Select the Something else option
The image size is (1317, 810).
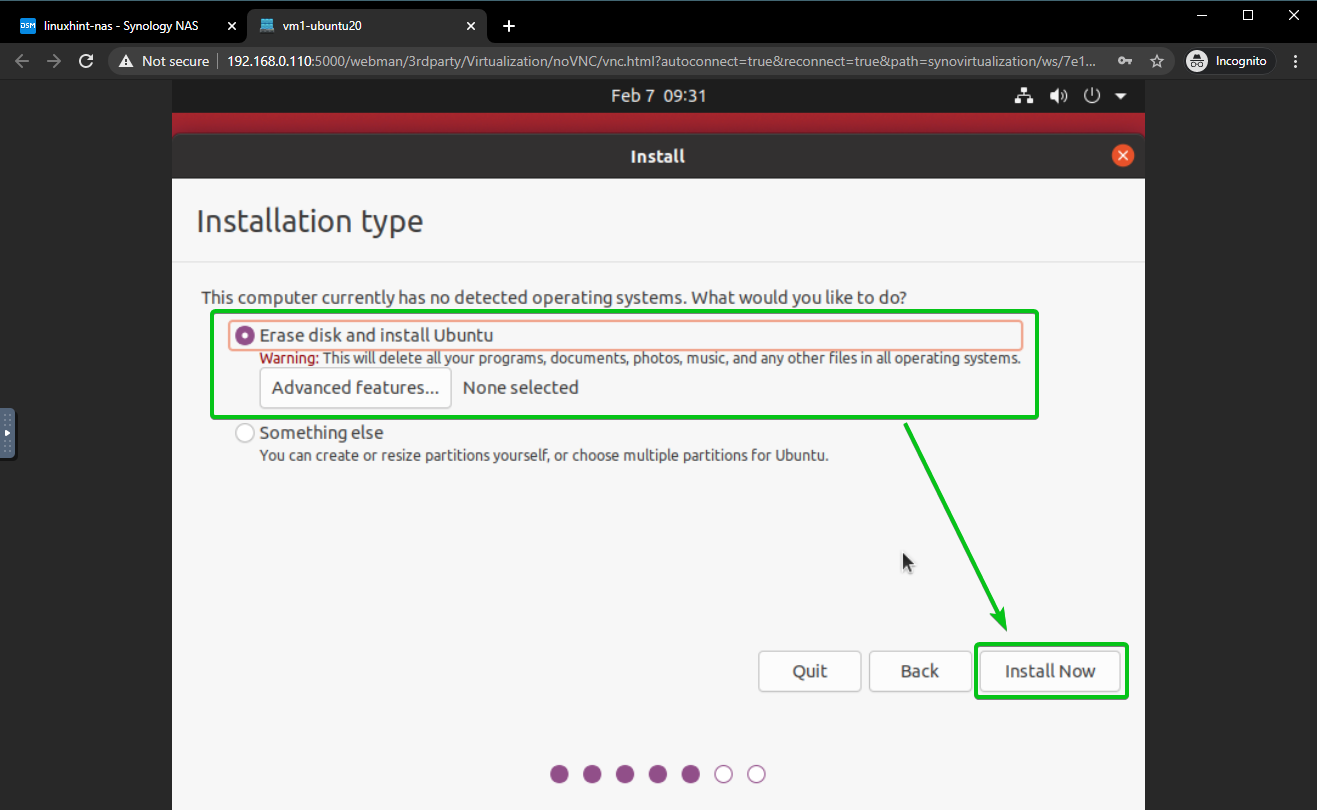tap(245, 433)
